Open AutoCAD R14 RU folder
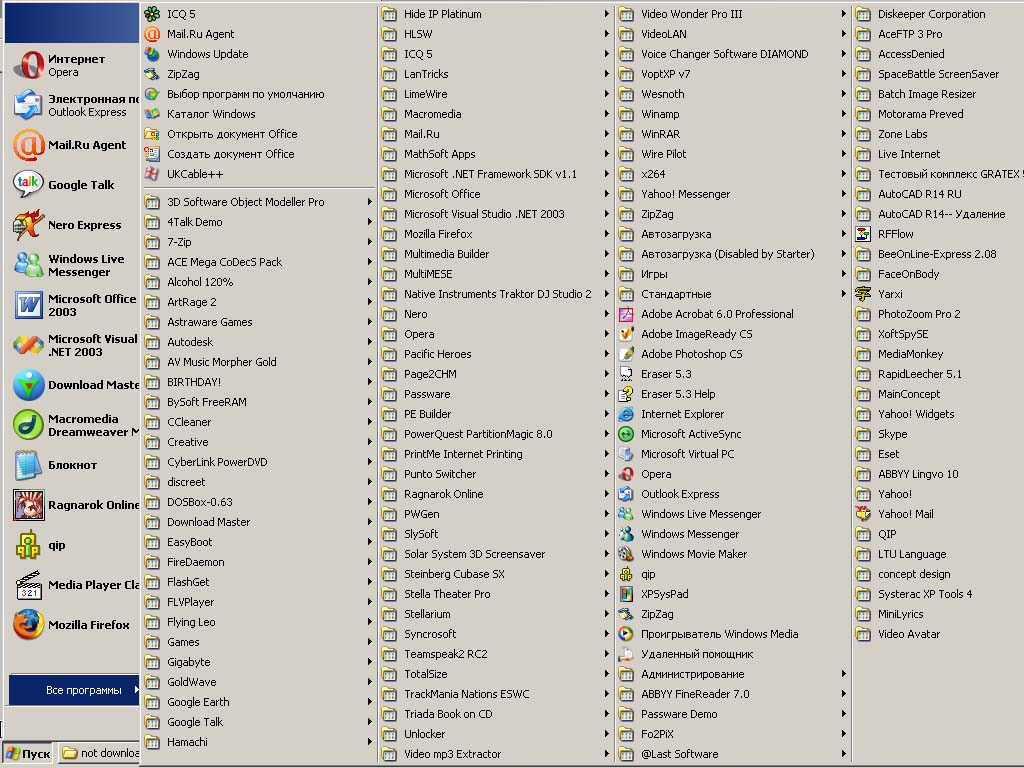Viewport: 1024px width, 768px height. 938,194
